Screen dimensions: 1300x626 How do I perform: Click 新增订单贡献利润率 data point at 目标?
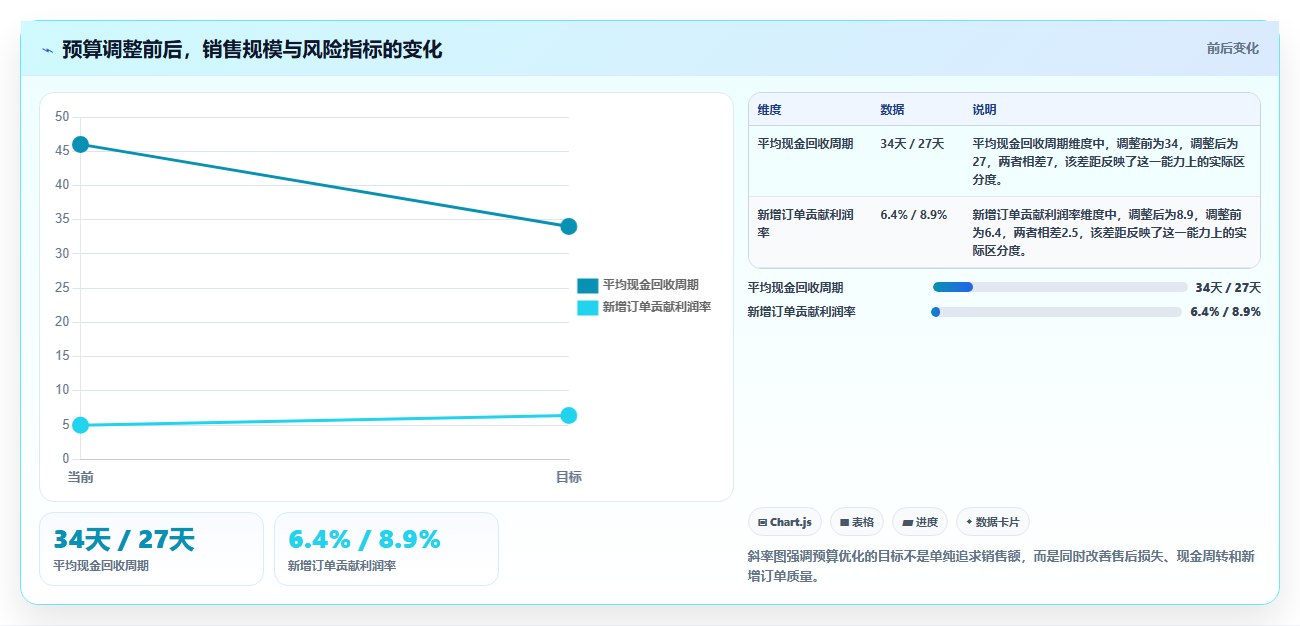tap(568, 415)
